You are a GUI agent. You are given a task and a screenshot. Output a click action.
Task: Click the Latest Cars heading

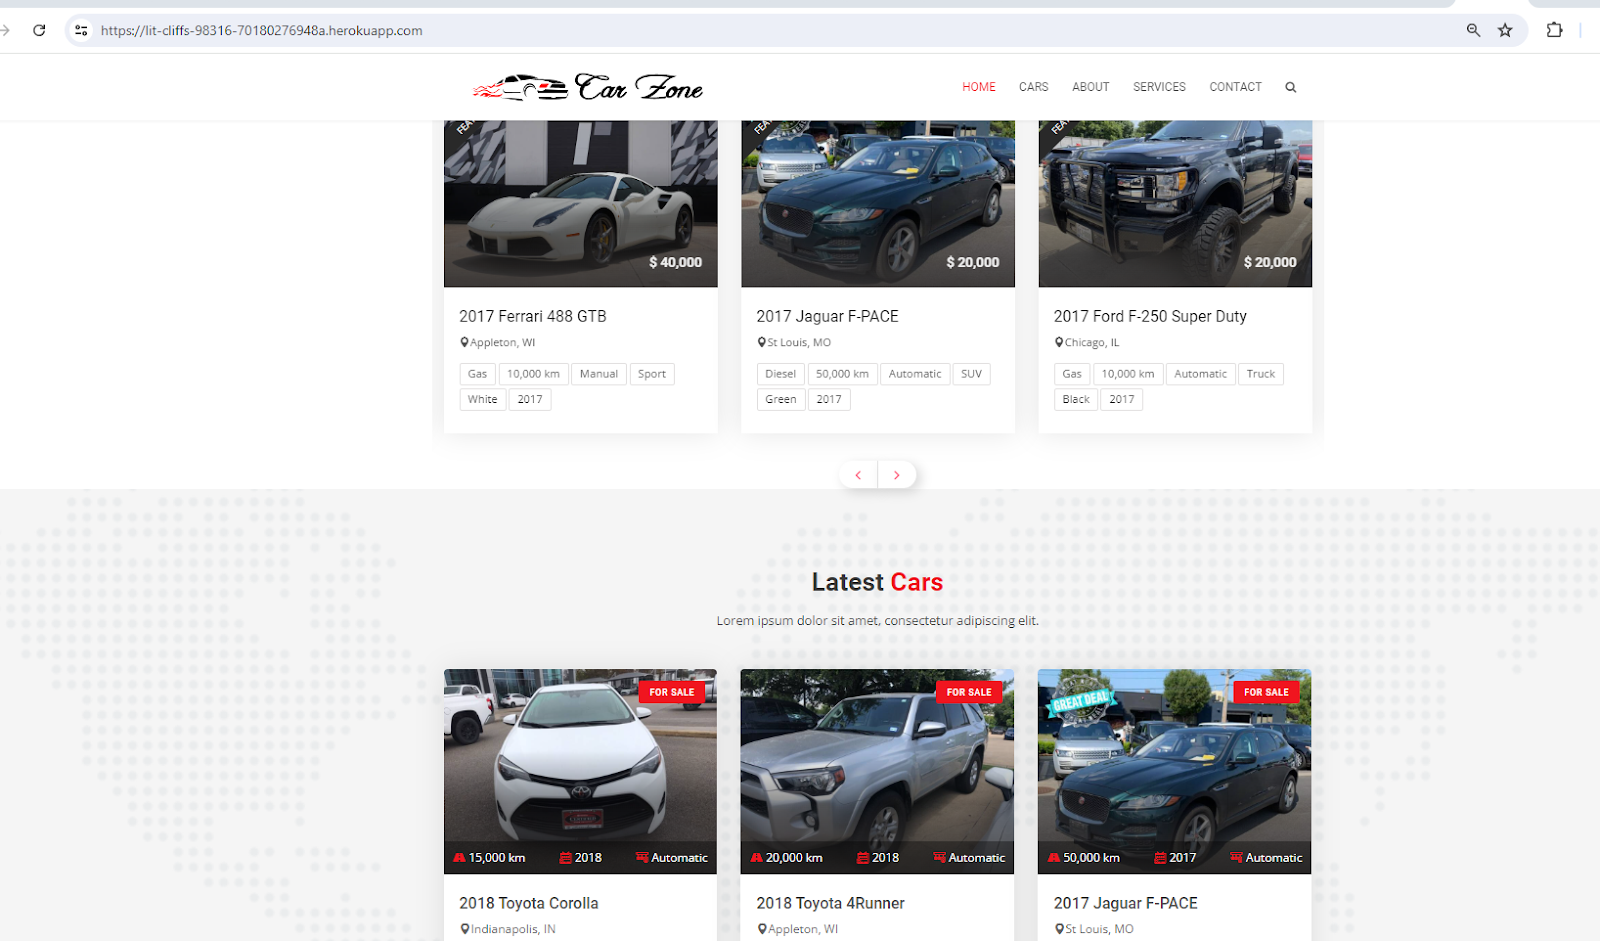coord(877,582)
